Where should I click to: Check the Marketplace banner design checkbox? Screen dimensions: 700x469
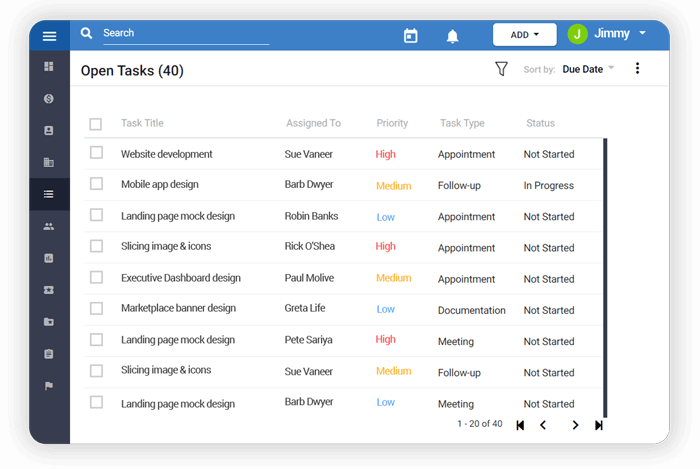(96, 308)
